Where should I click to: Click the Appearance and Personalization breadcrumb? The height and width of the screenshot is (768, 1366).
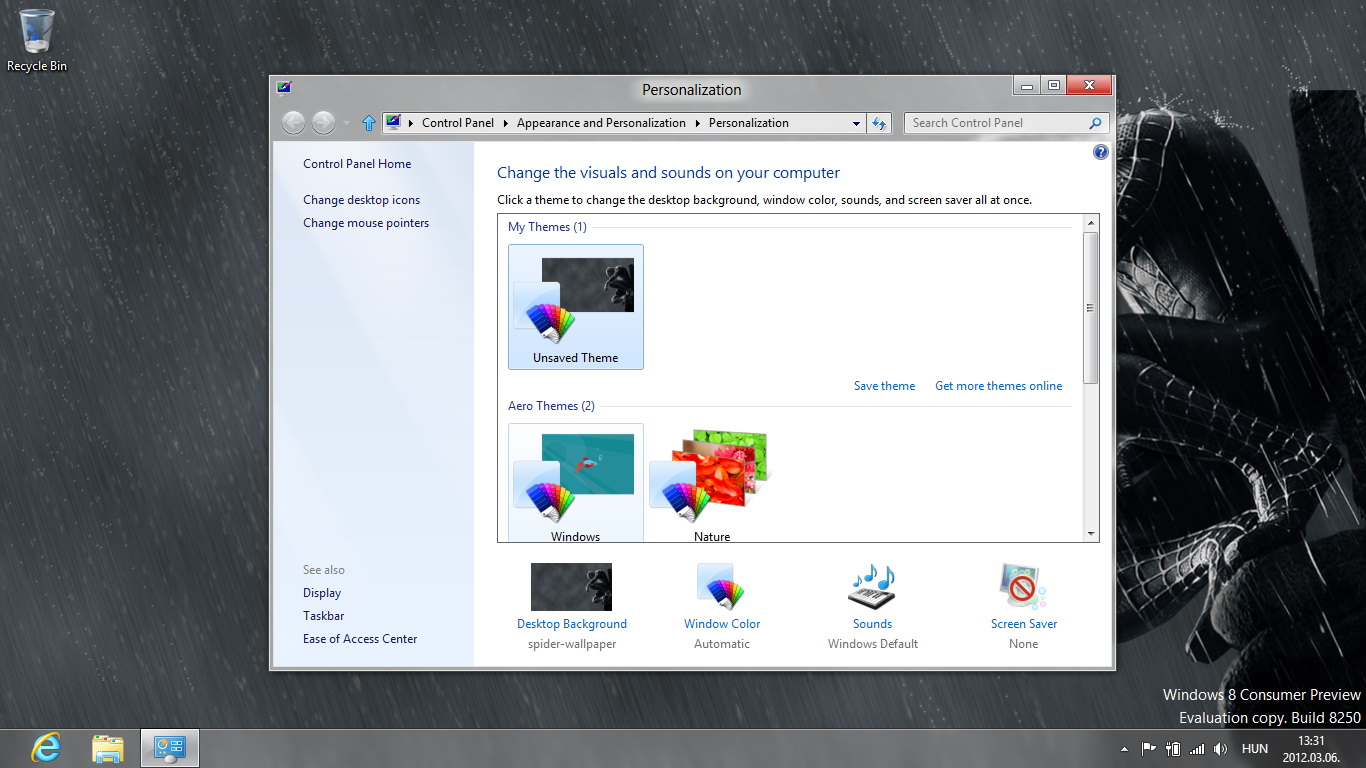pos(601,123)
